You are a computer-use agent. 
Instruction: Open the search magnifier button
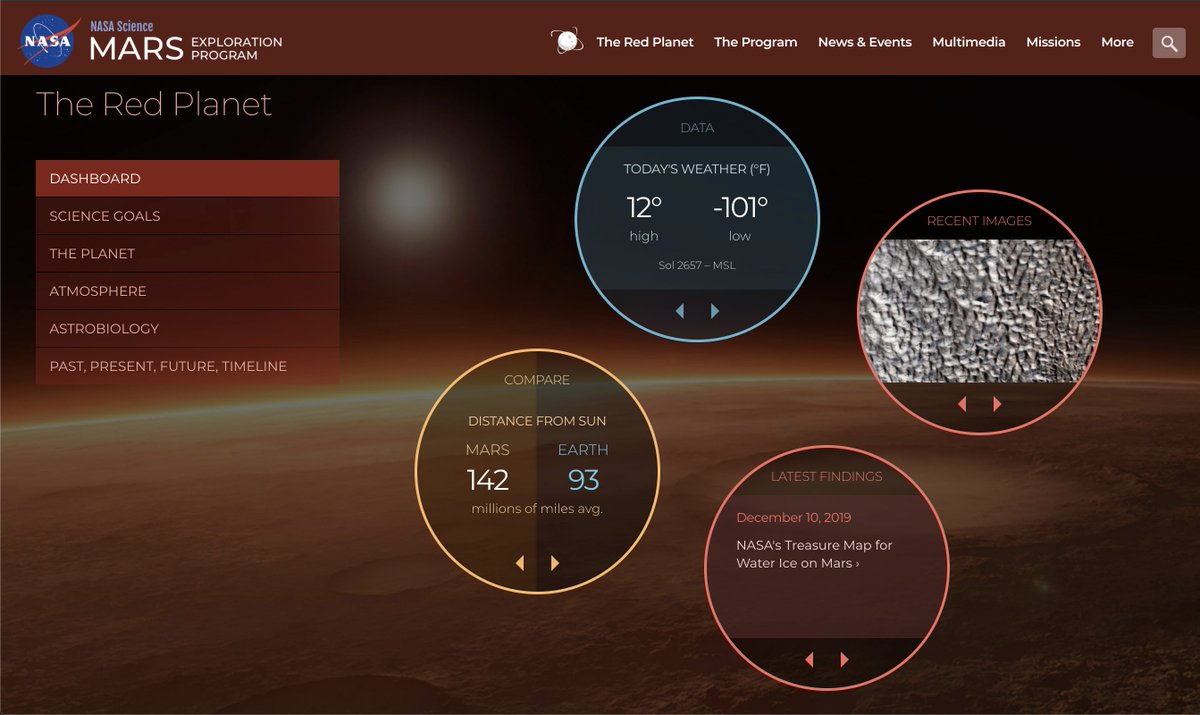(x=1169, y=43)
